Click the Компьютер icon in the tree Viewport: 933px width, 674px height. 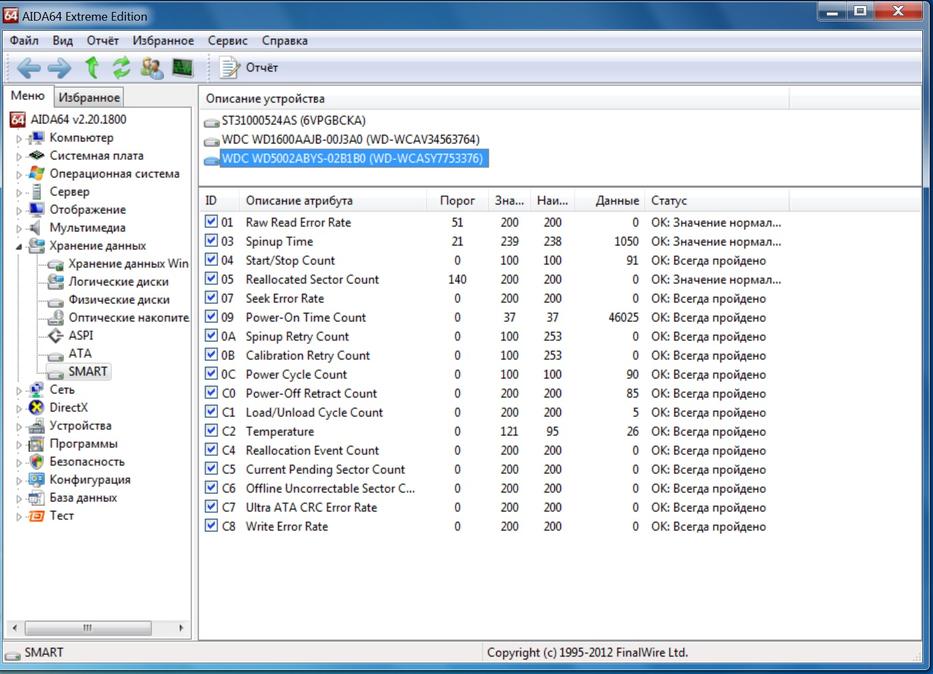click(37, 138)
